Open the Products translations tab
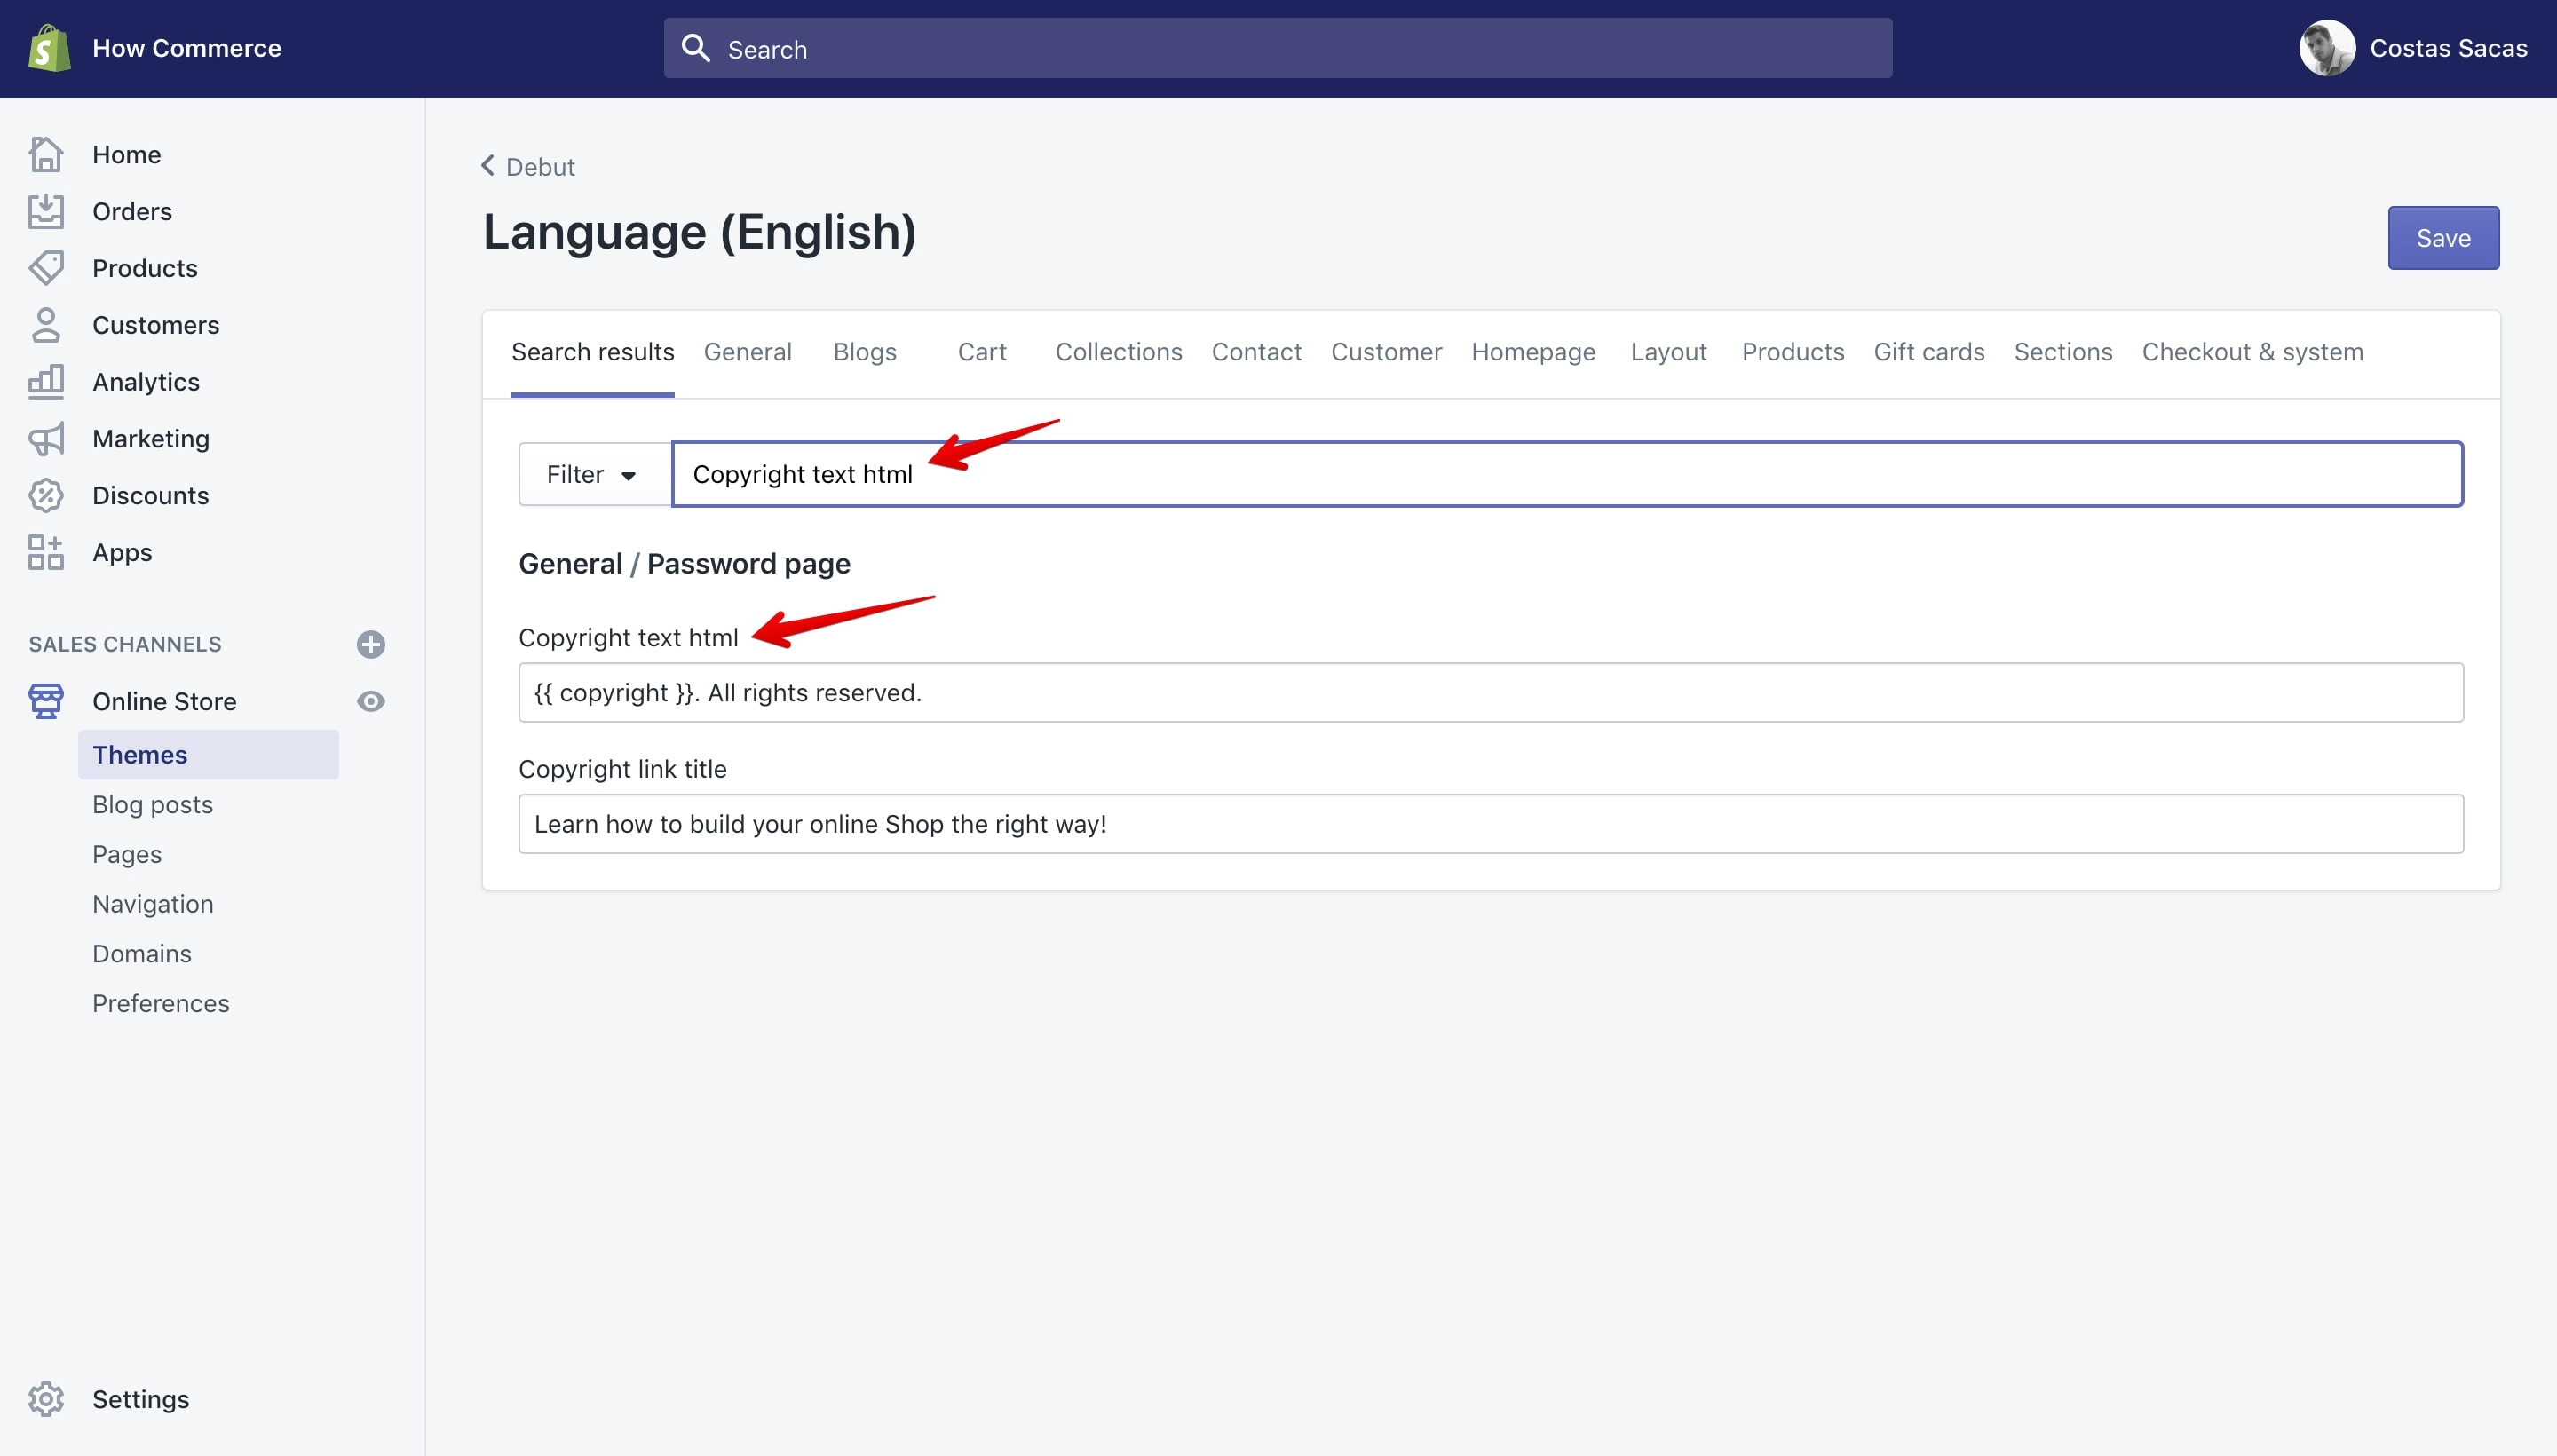Viewport: 2557px width, 1456px height. tap(1793, 352)
